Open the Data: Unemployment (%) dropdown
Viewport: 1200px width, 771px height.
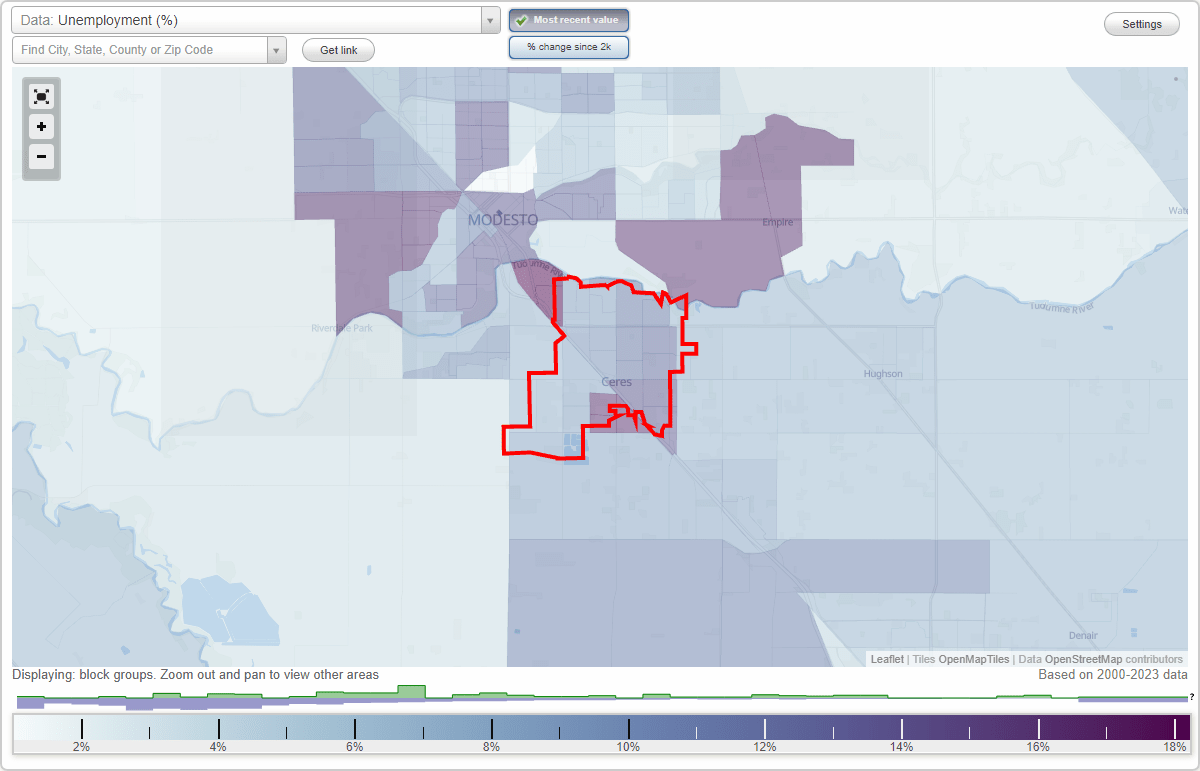tap(250, 19)
